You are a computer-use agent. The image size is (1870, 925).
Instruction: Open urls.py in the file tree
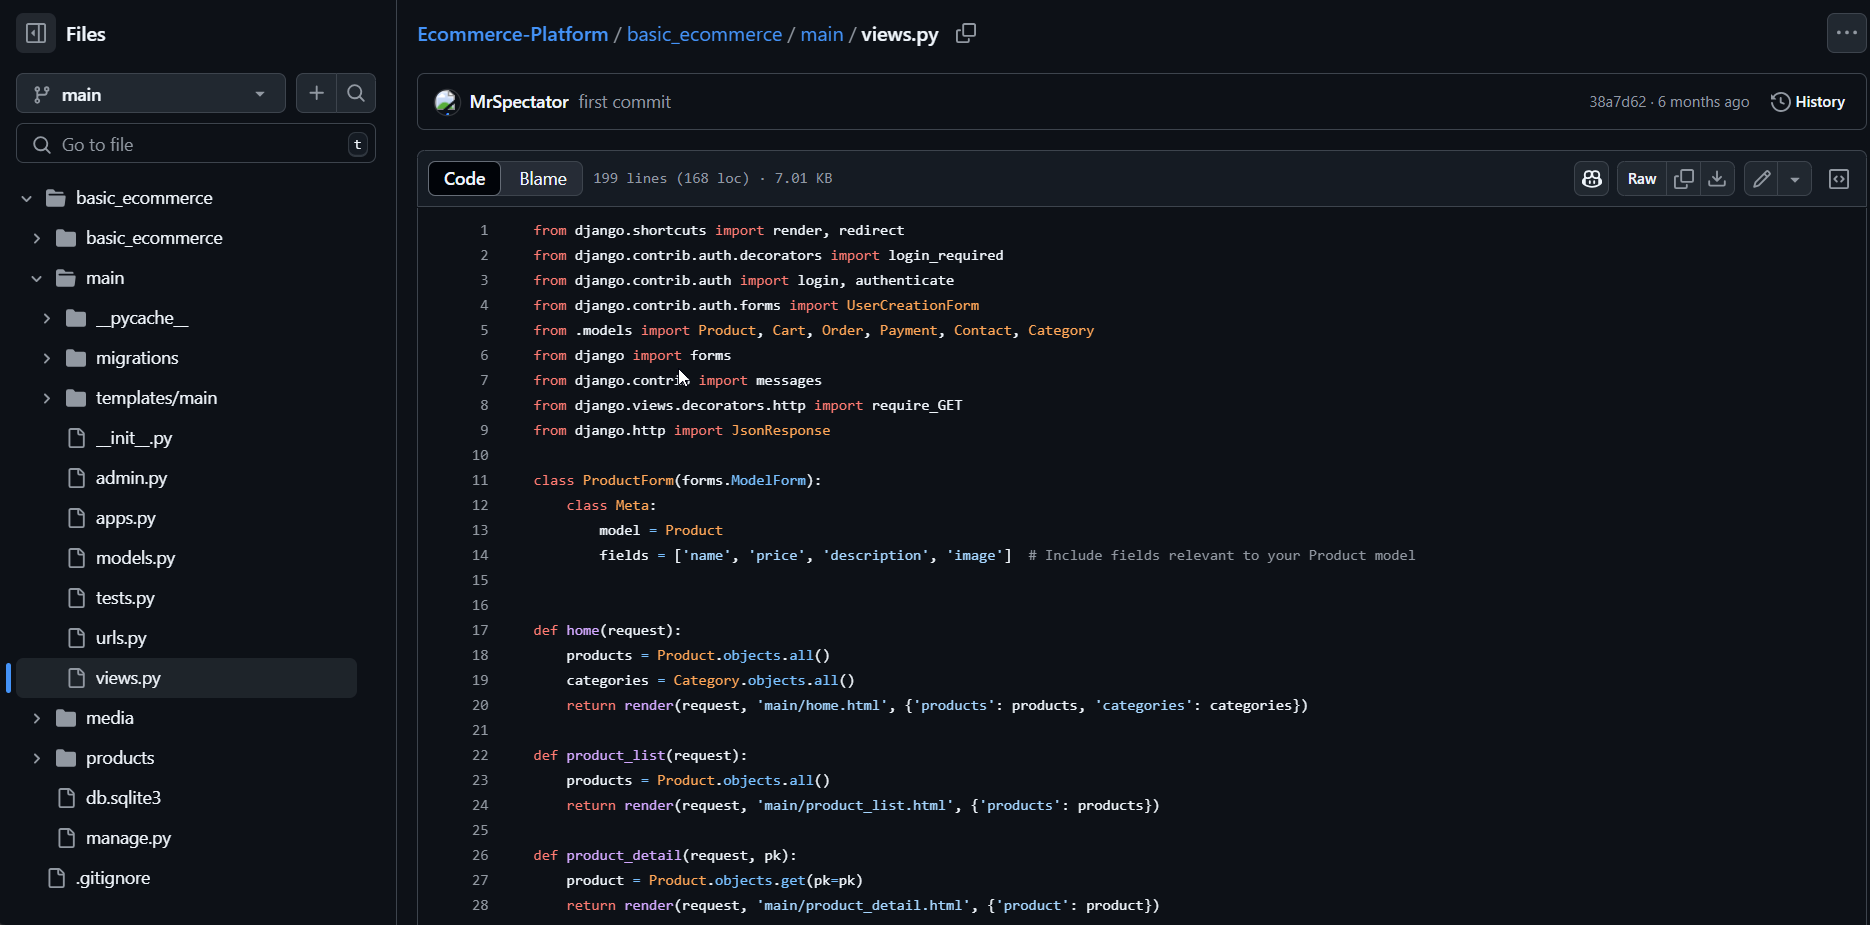click(121, 638)
